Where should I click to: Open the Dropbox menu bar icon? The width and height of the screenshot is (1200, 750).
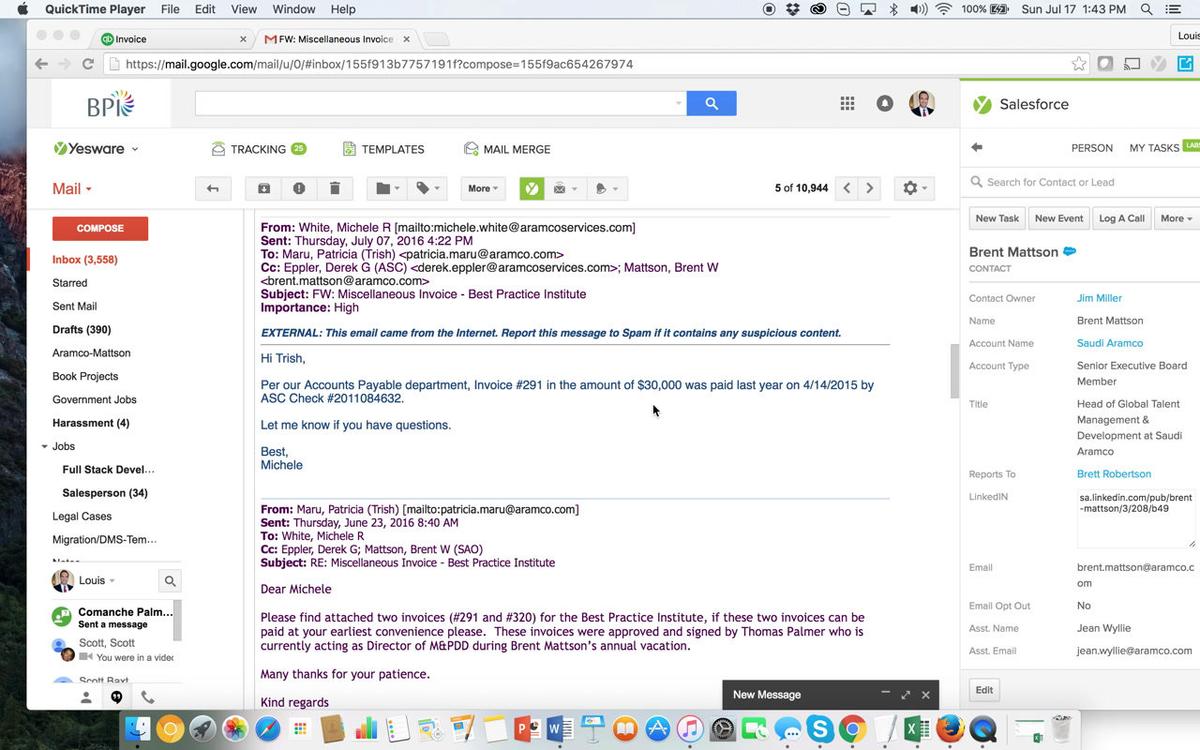pyautogui.click(x=793, y=9)
